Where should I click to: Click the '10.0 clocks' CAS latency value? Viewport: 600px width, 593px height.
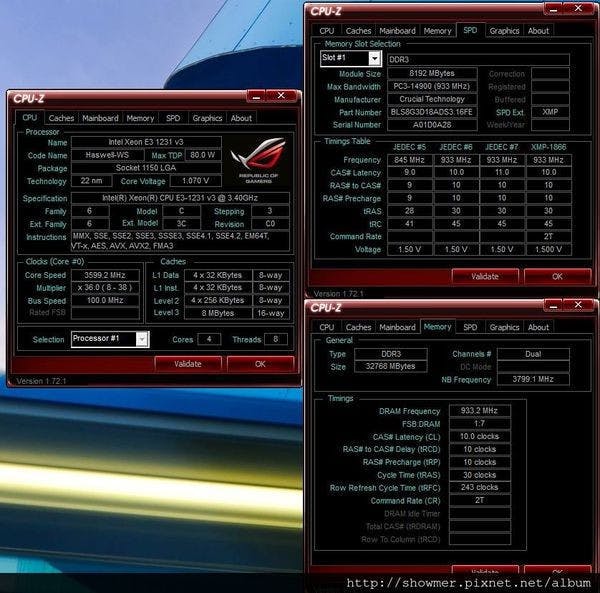479,437
